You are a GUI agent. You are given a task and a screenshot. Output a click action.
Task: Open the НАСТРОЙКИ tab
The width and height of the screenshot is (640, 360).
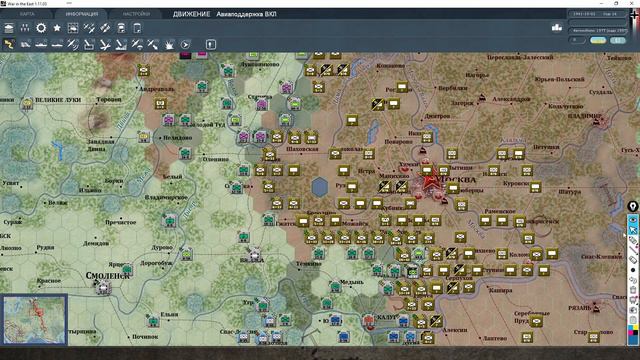point(136,14)
